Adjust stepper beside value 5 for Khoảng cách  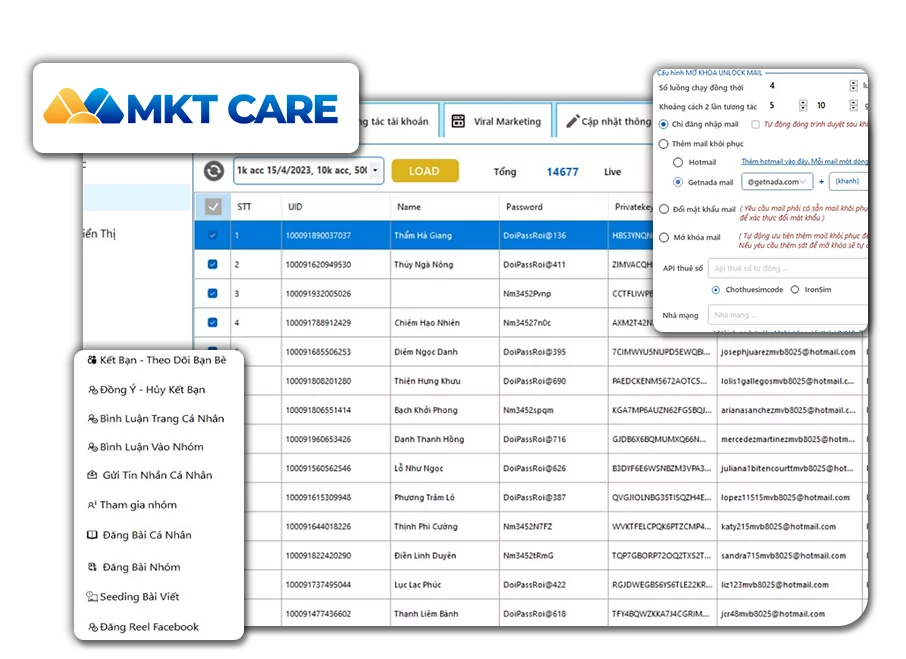tap(803, 105)
